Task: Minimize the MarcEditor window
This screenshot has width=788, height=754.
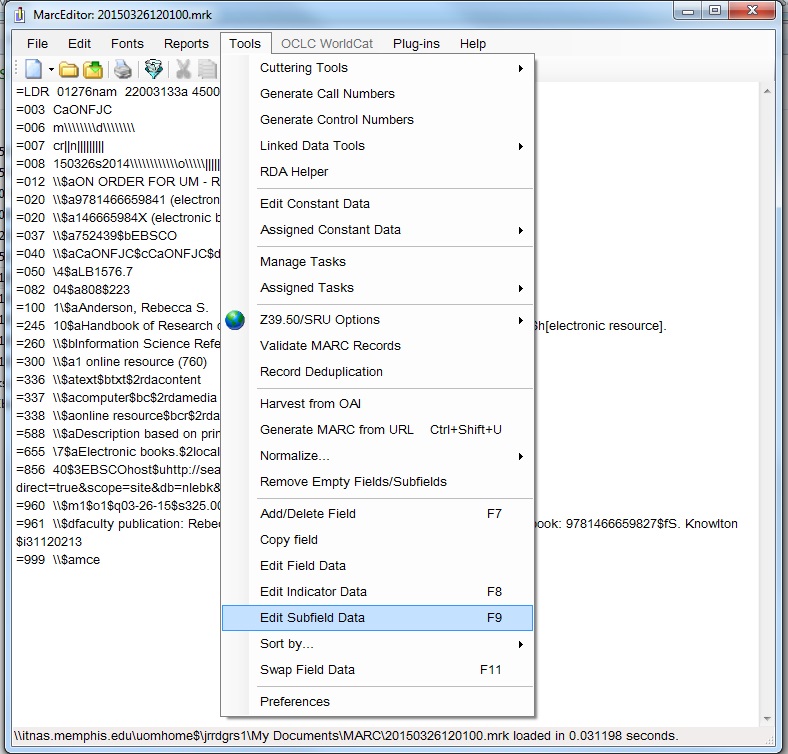Action: click(688, 11)
